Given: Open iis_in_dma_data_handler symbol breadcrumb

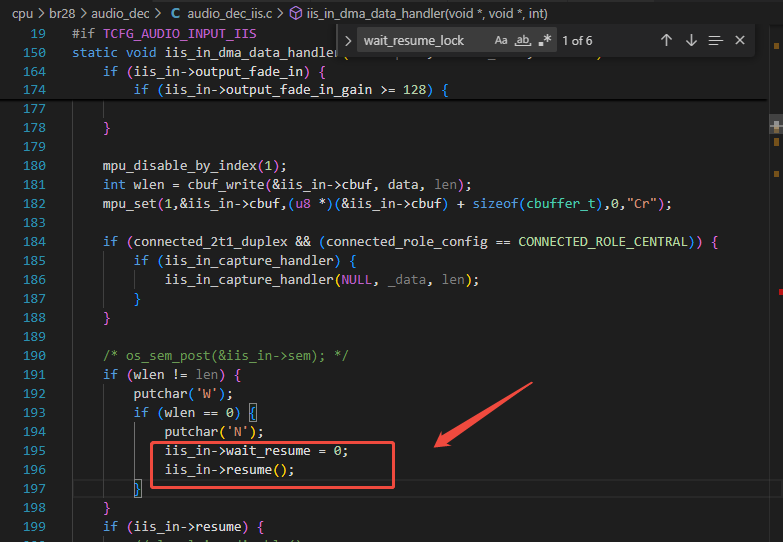Looking at the screenshot, I should click(427, 13).
